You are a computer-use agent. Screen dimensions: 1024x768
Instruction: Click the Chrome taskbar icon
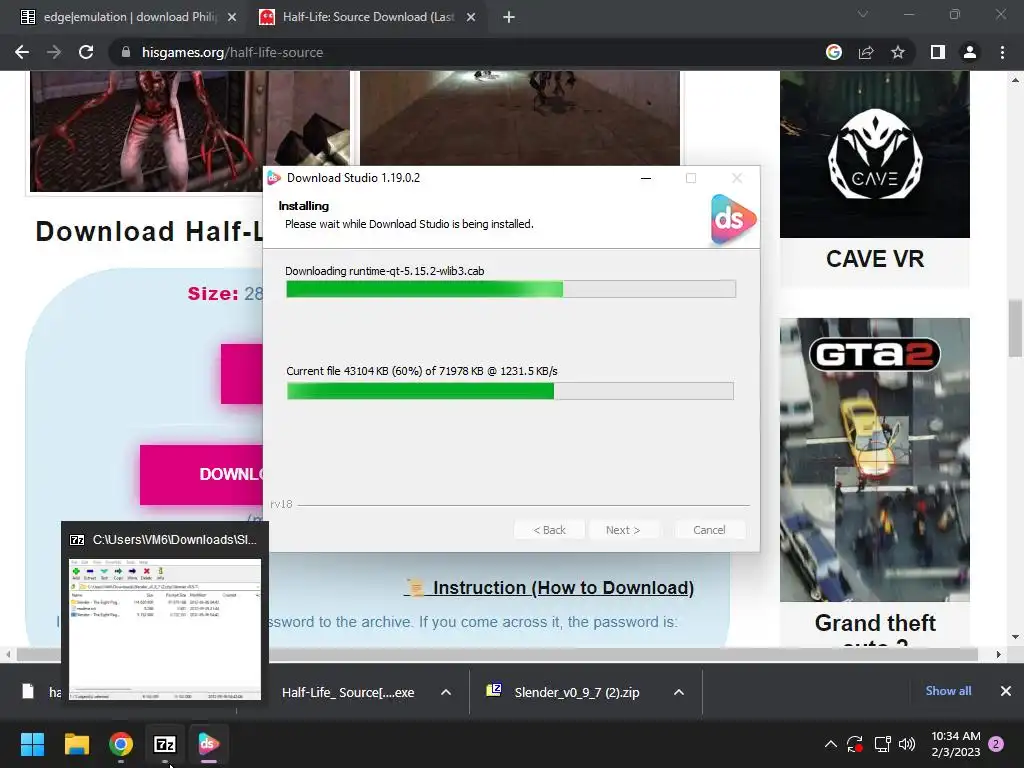121,744
